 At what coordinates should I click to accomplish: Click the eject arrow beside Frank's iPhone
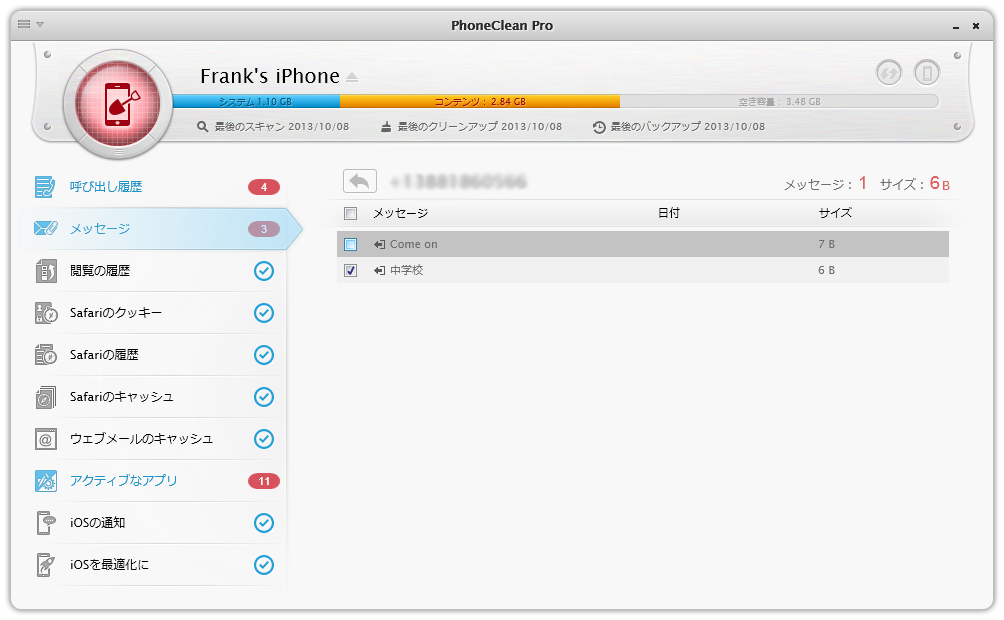point(352,78)
